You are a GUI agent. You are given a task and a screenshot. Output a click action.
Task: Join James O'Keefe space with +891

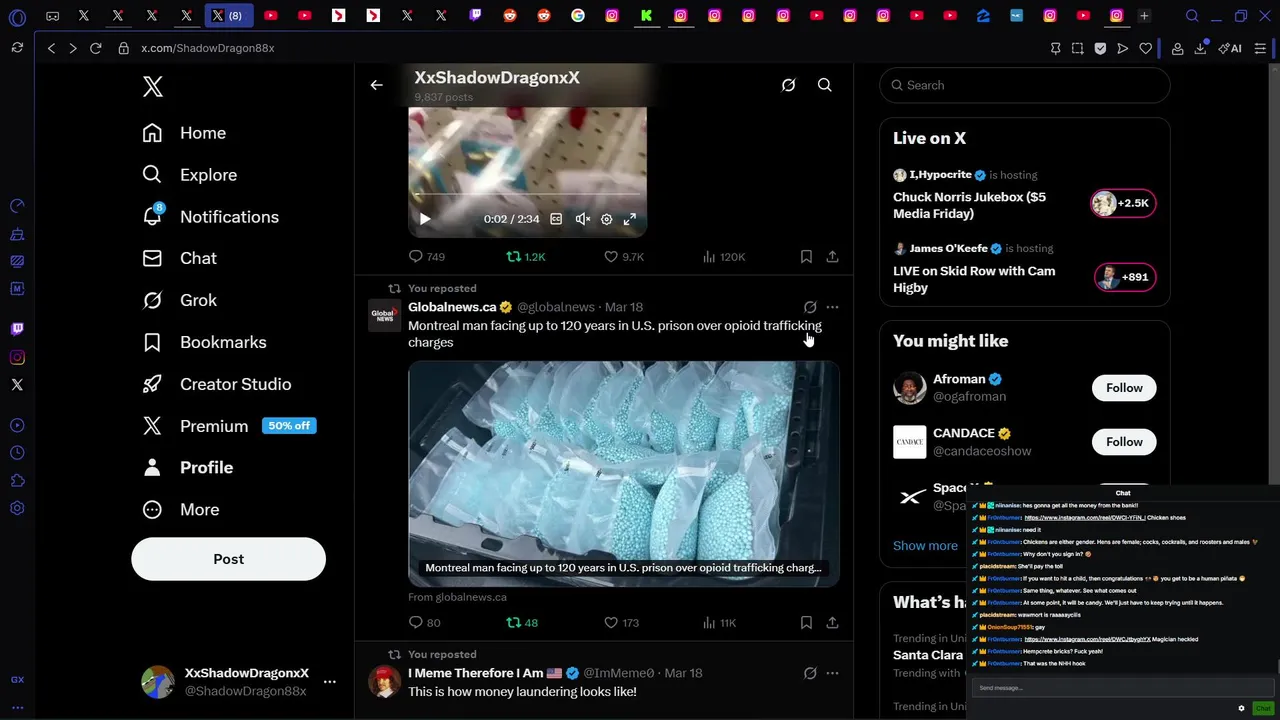point(1125,277)
